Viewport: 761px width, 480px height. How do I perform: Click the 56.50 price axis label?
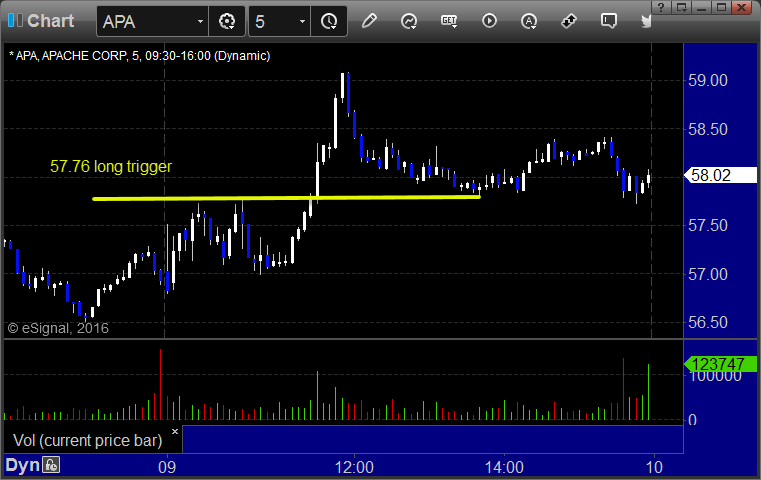pyautogui.click(x=708, y=322)
